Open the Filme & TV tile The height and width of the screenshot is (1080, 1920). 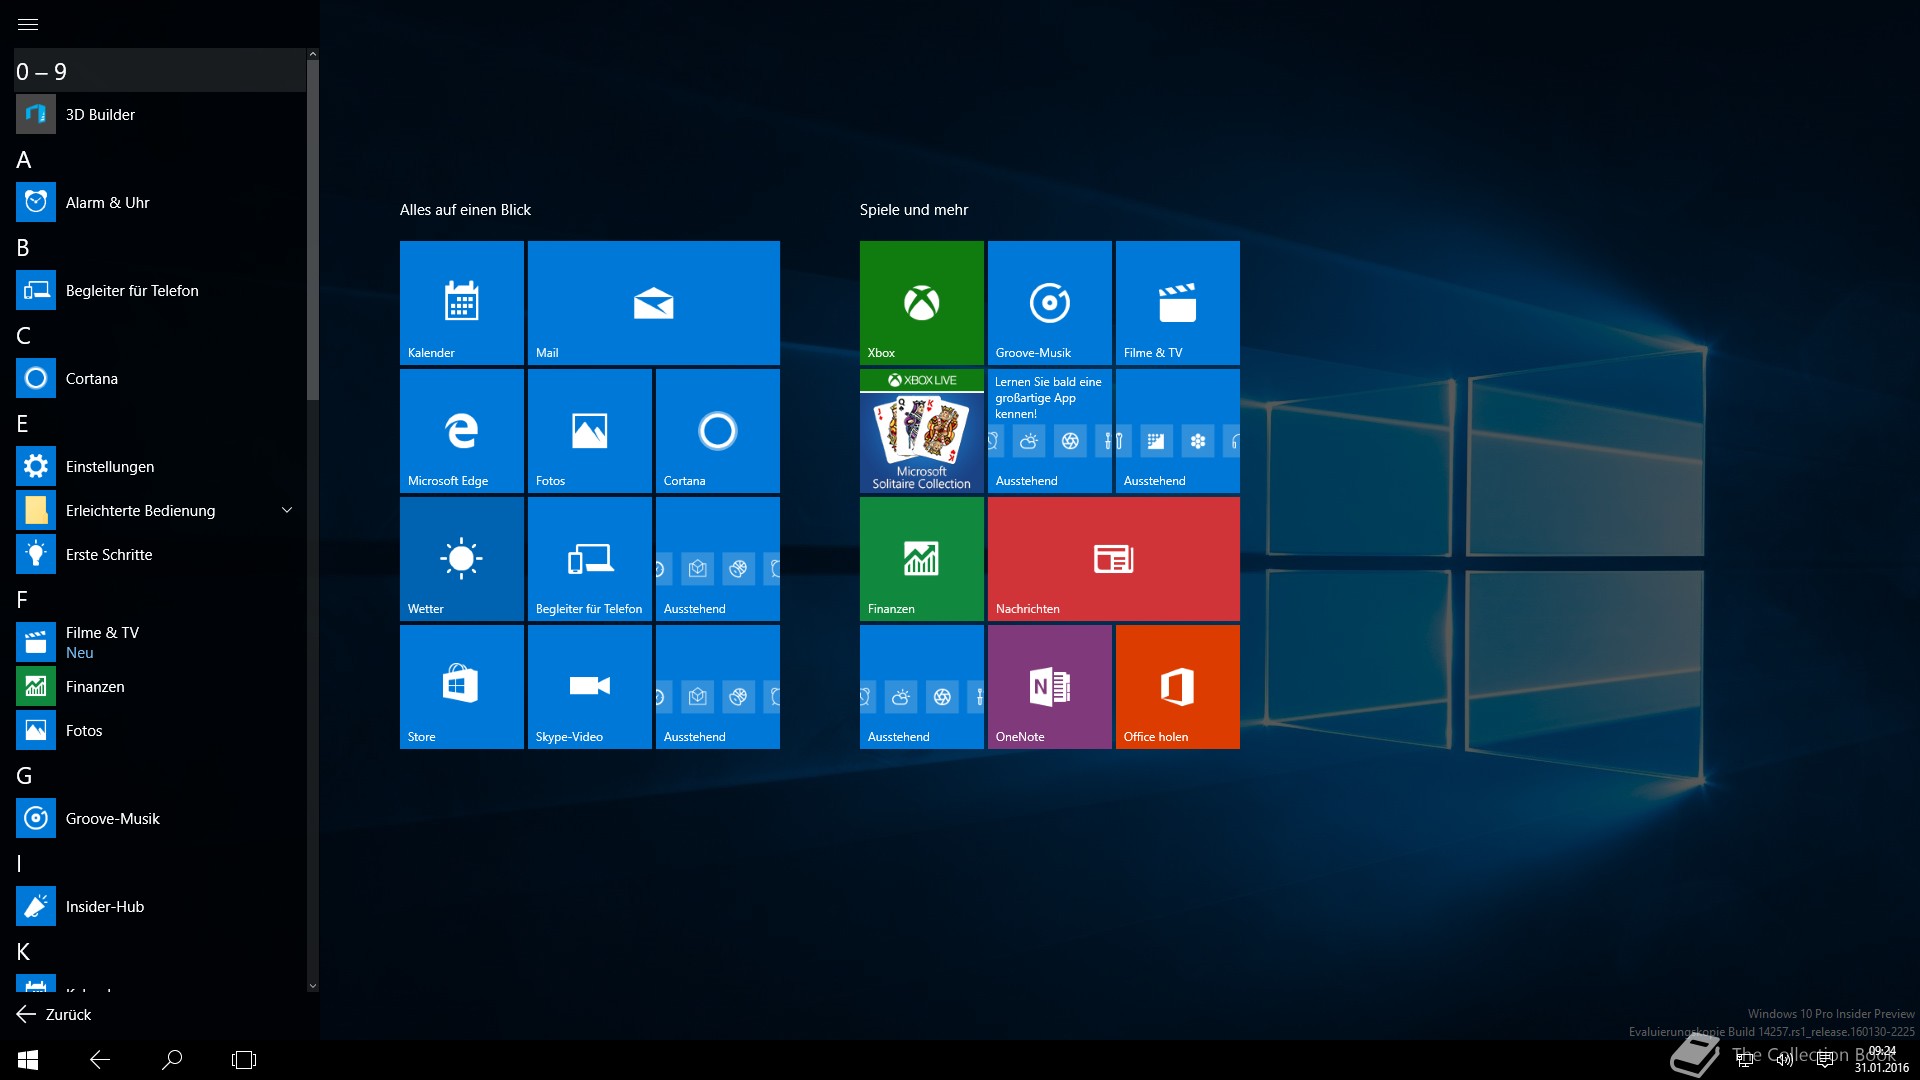[x=1178, y=303]
